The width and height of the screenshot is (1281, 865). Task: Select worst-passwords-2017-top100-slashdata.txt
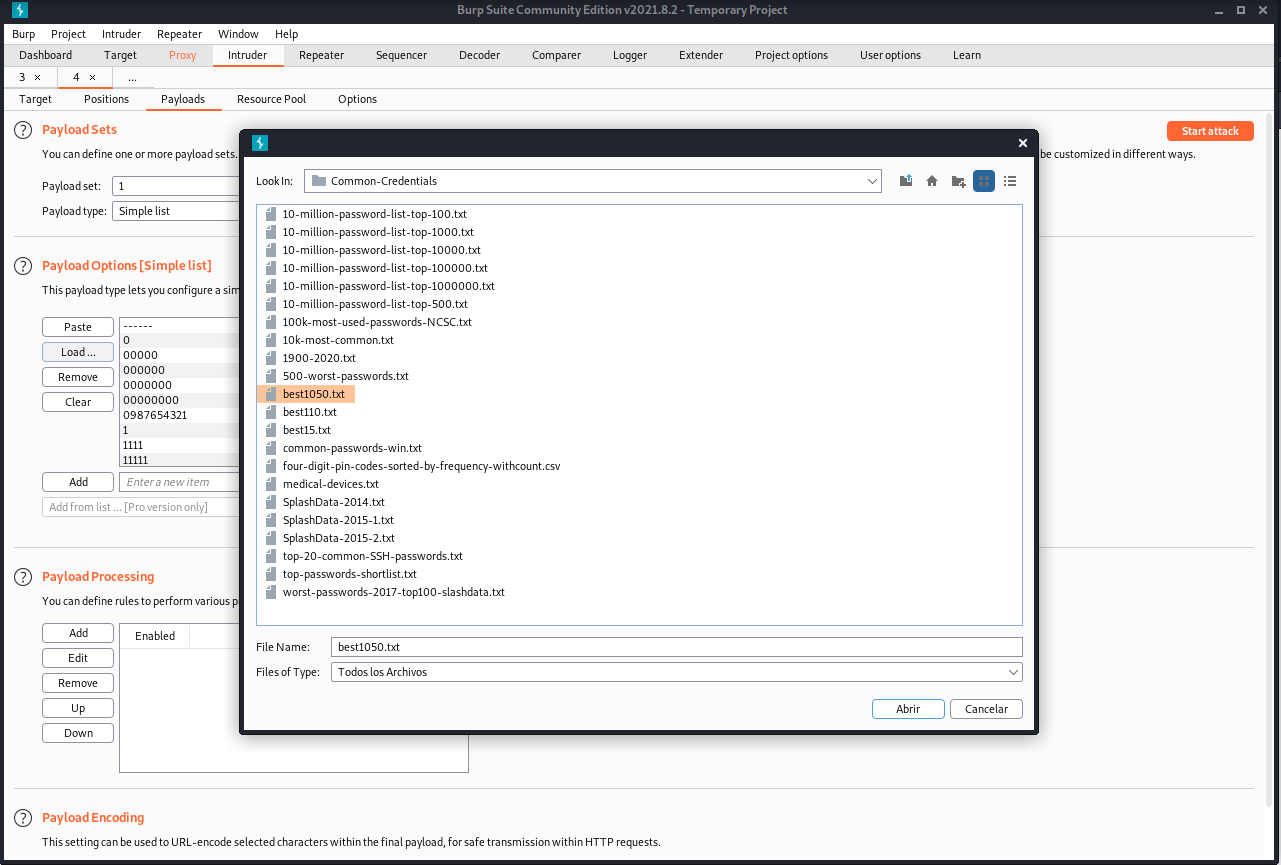pyautogui.click(x=393, y=592)
